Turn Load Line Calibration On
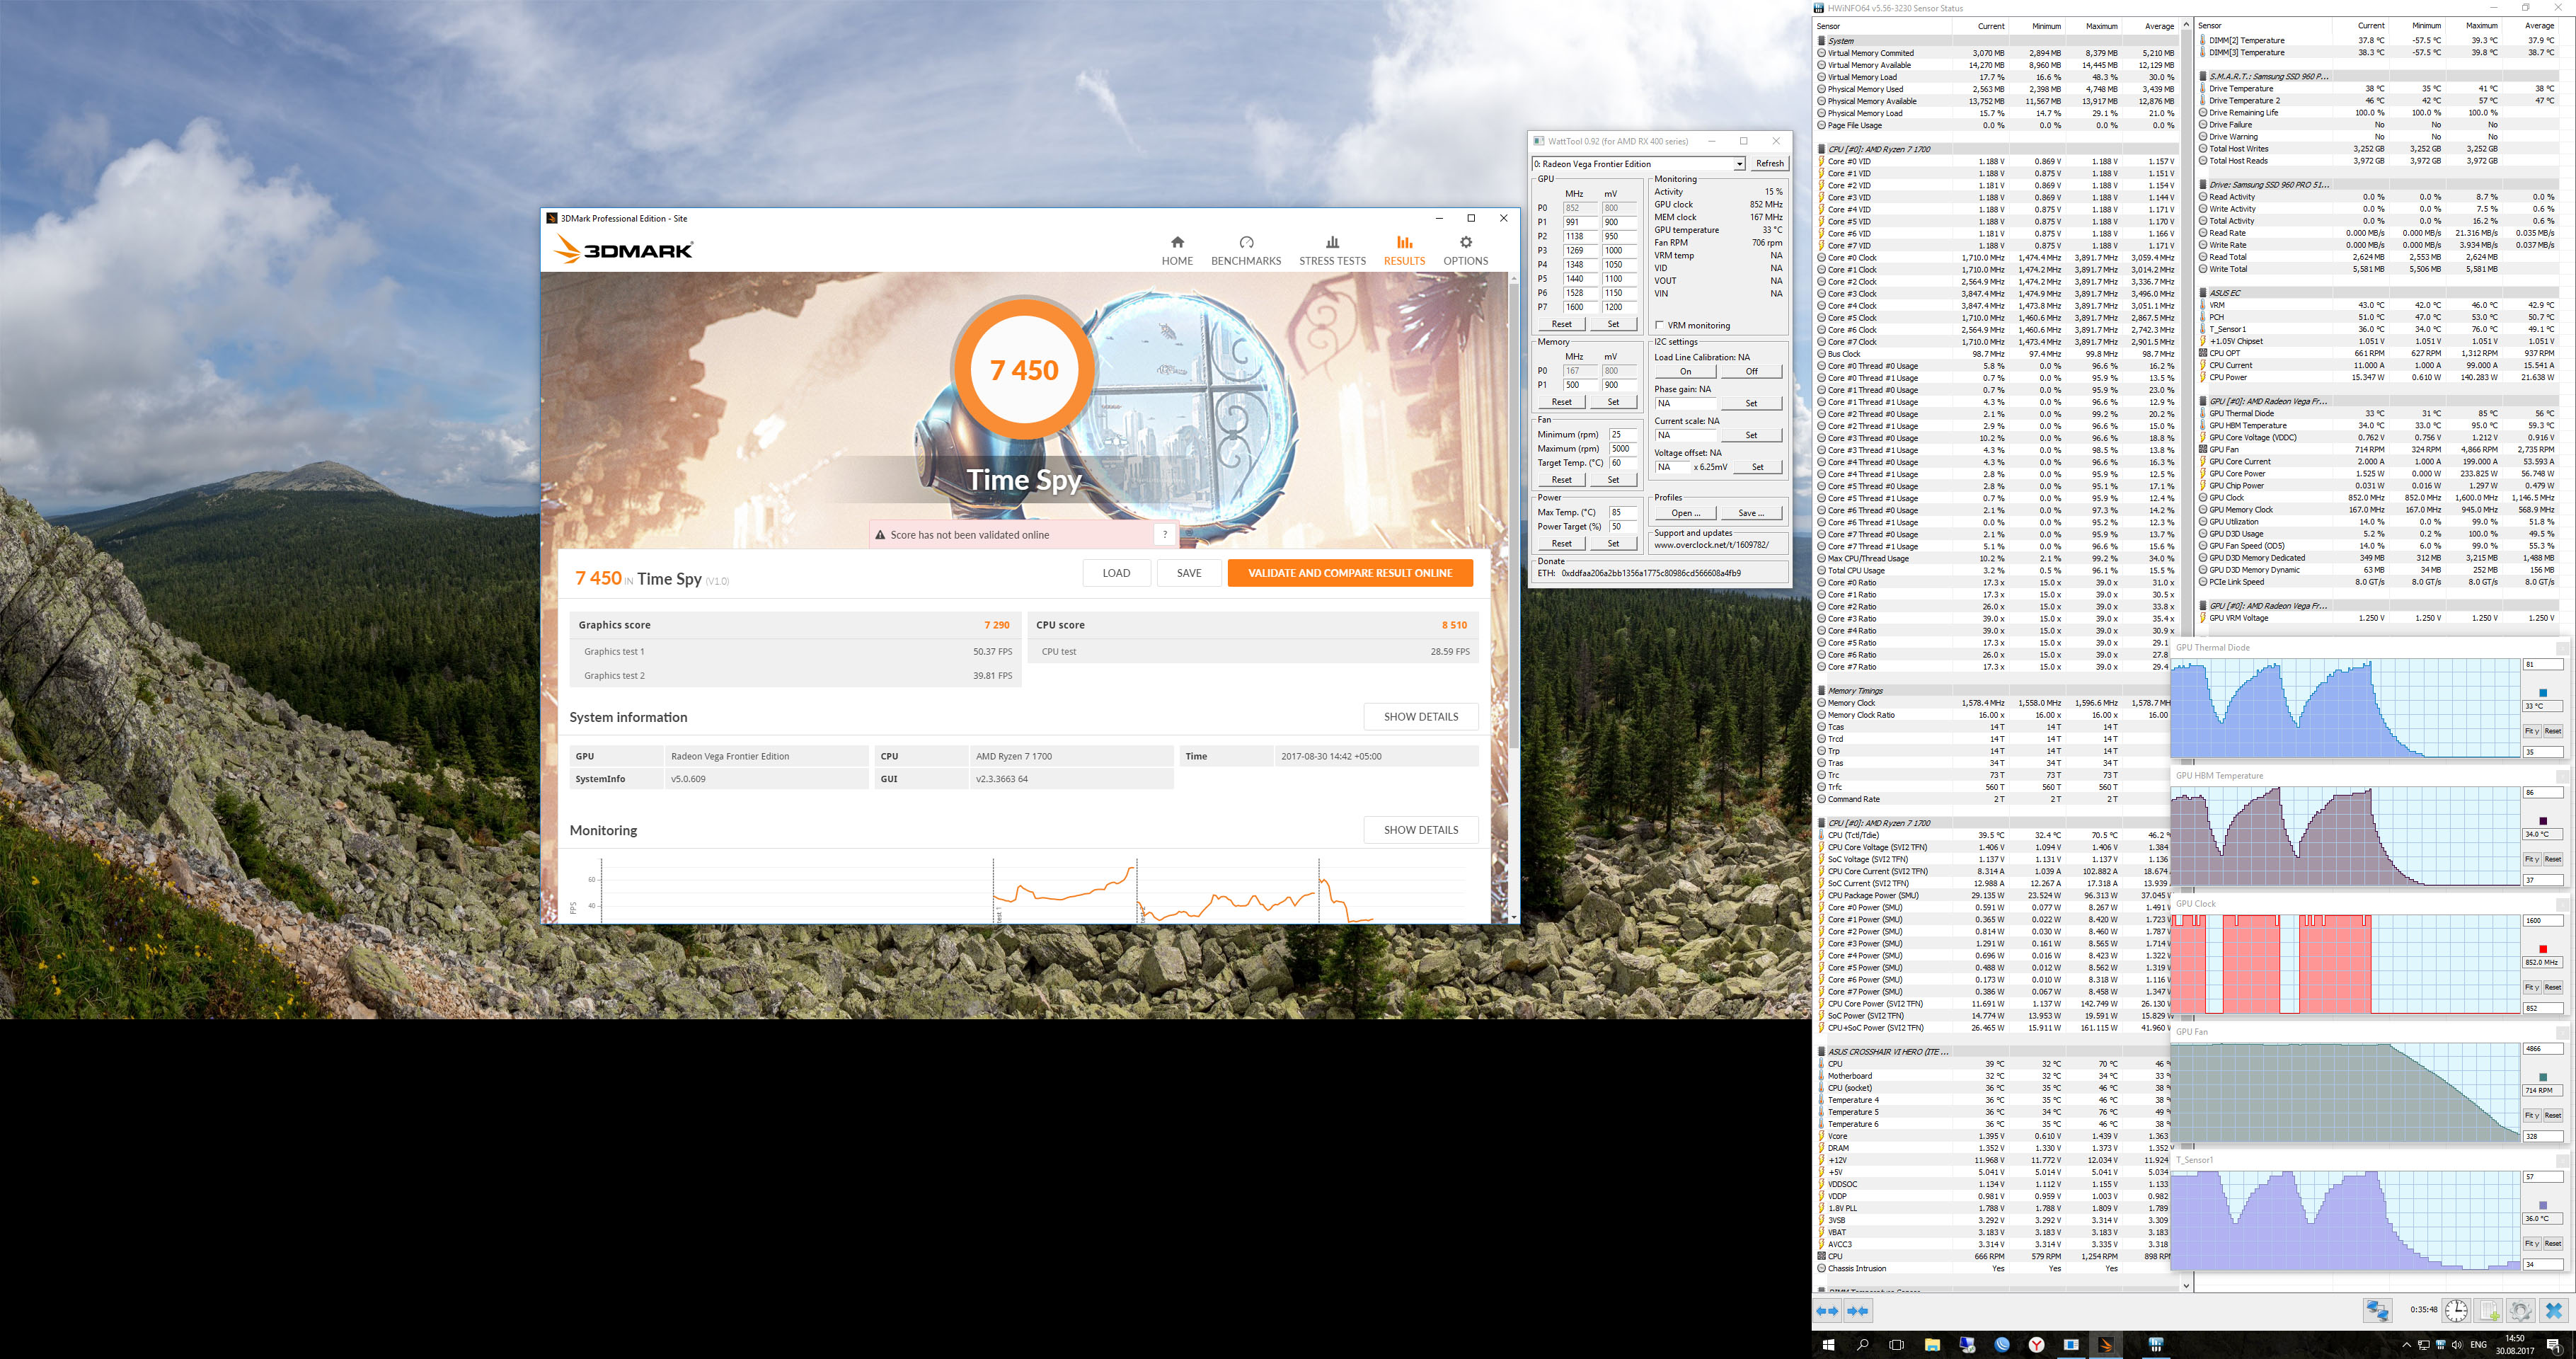The width and height of the screenshot is (2576, 1359). pos(1685,371)
